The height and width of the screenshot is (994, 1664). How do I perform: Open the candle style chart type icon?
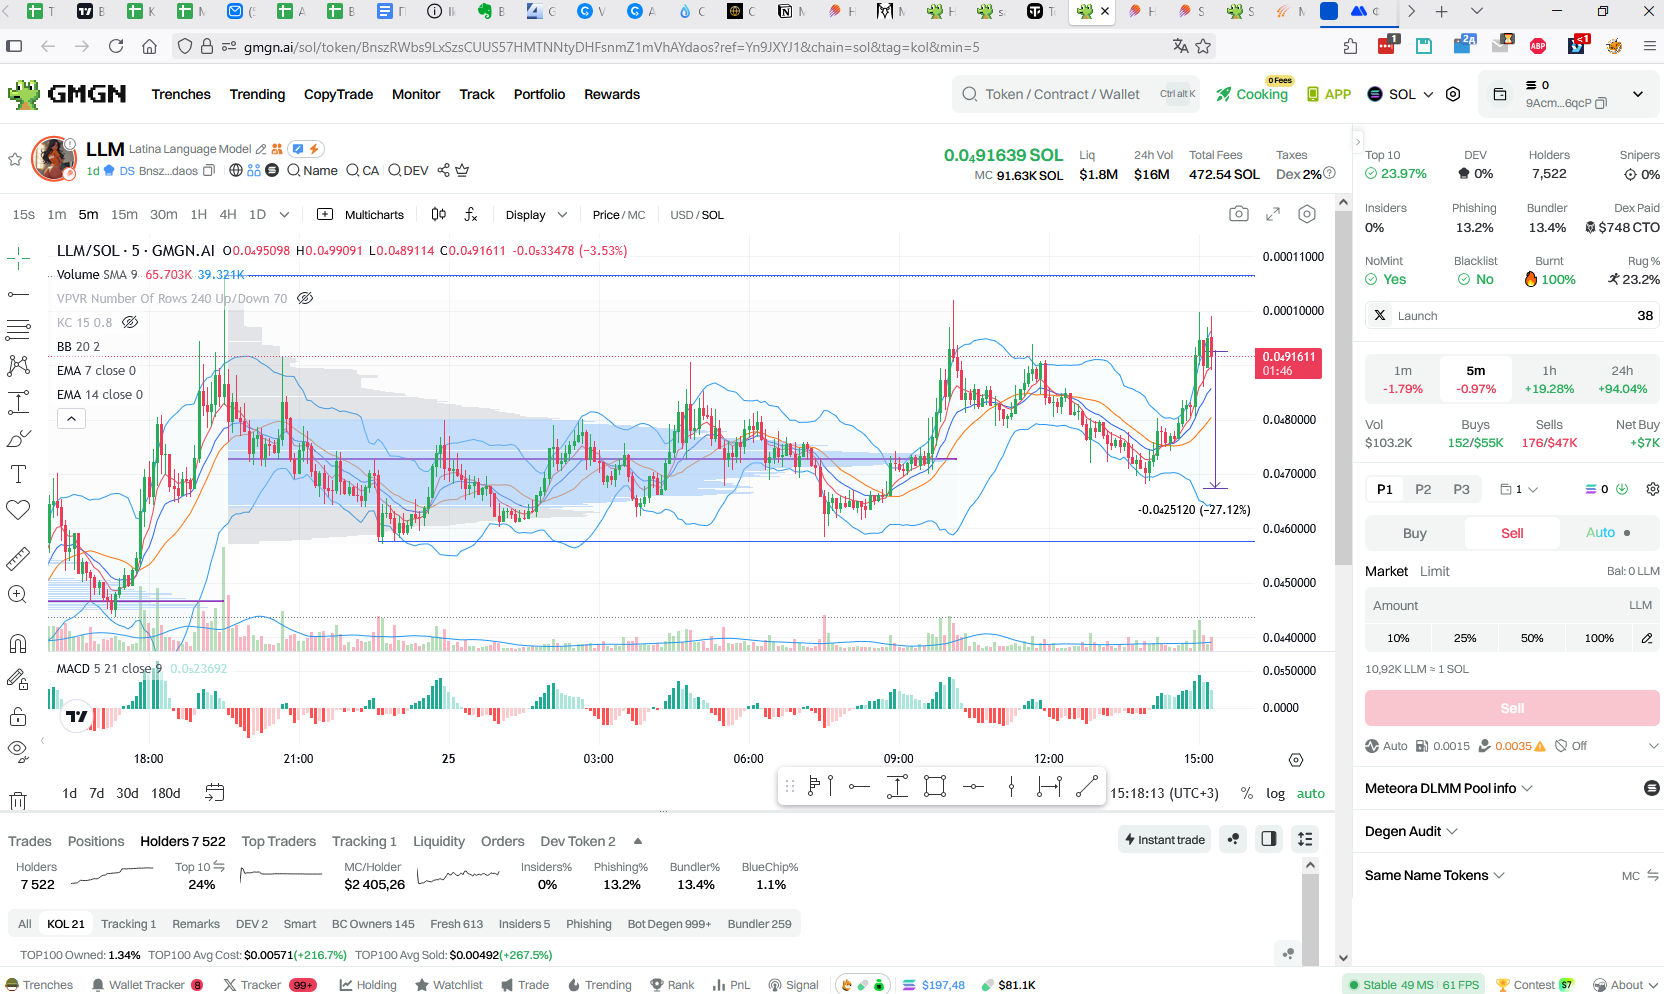(x=438, y=214)
